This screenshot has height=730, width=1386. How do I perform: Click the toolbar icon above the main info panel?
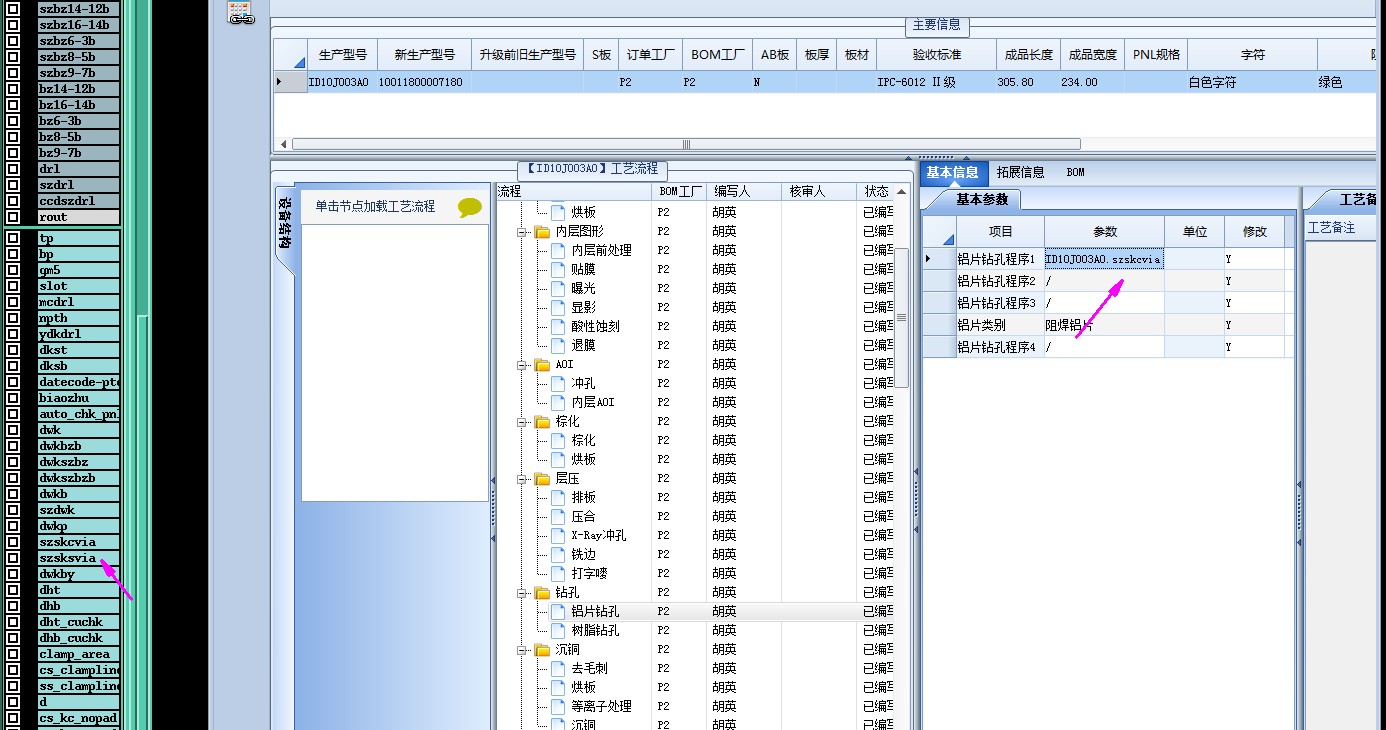pos(240,13)
